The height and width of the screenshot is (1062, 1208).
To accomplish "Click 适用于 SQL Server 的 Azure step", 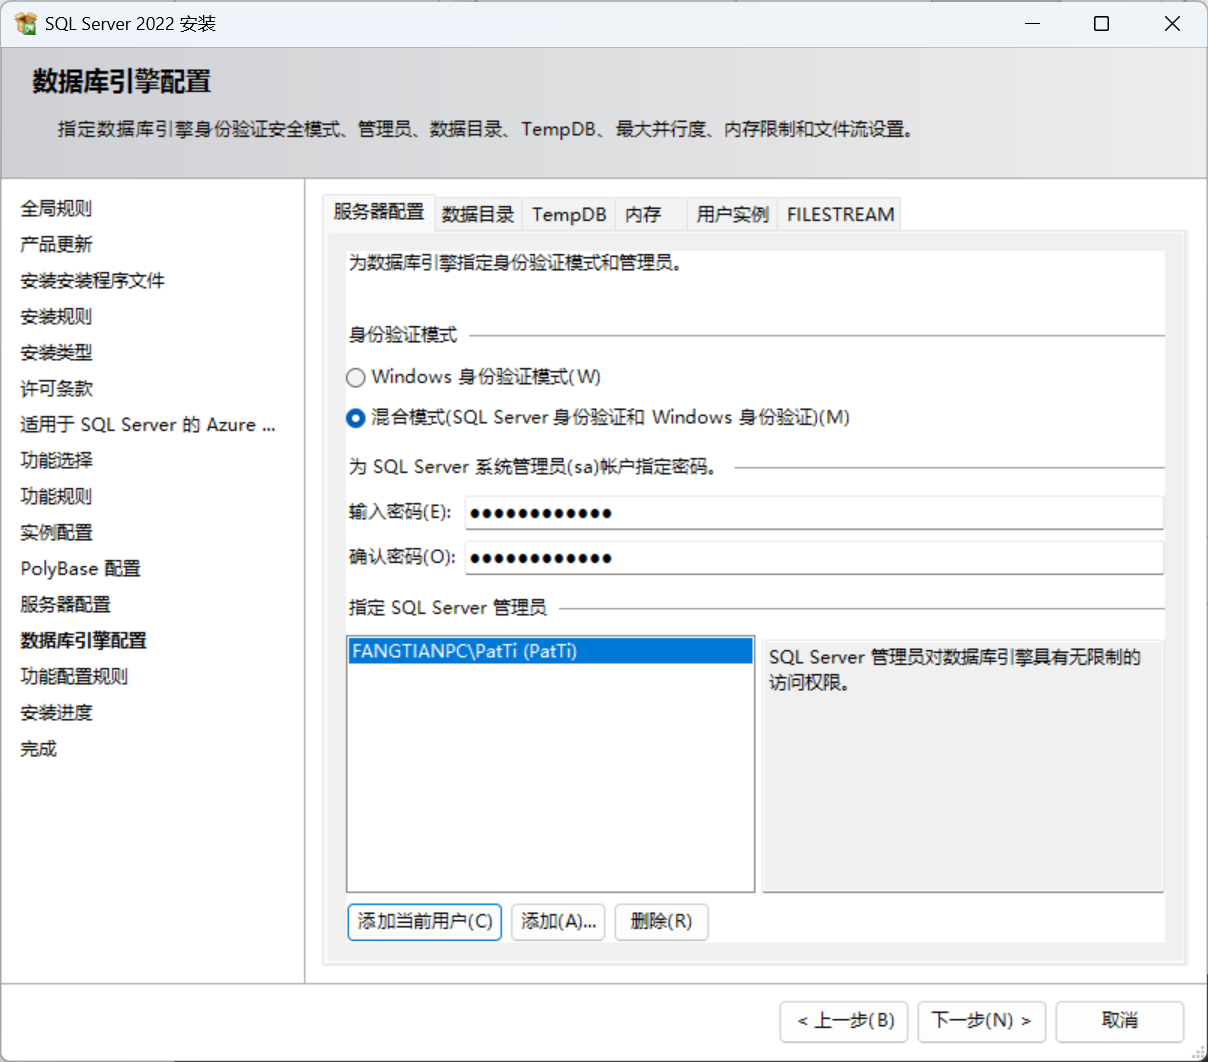I will point(148,424).
